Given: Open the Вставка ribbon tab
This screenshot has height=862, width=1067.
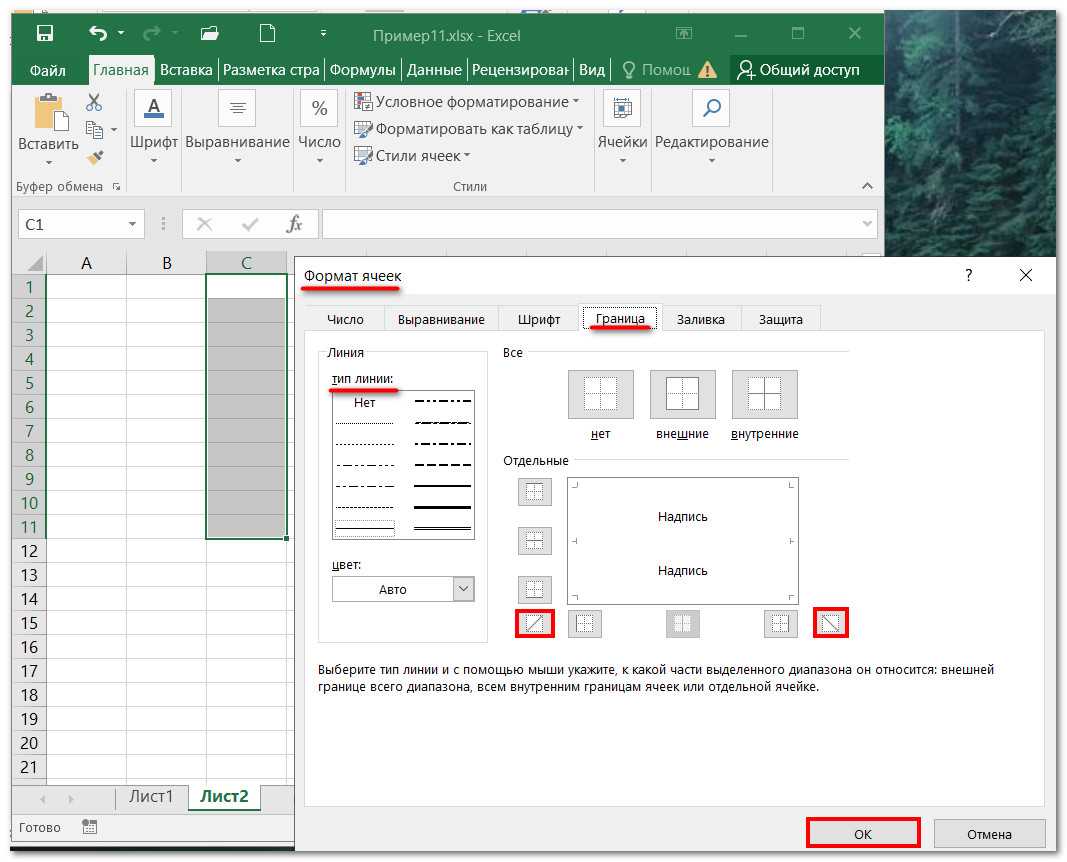Looking at the screenshot, I should click(x=186, y=70).
